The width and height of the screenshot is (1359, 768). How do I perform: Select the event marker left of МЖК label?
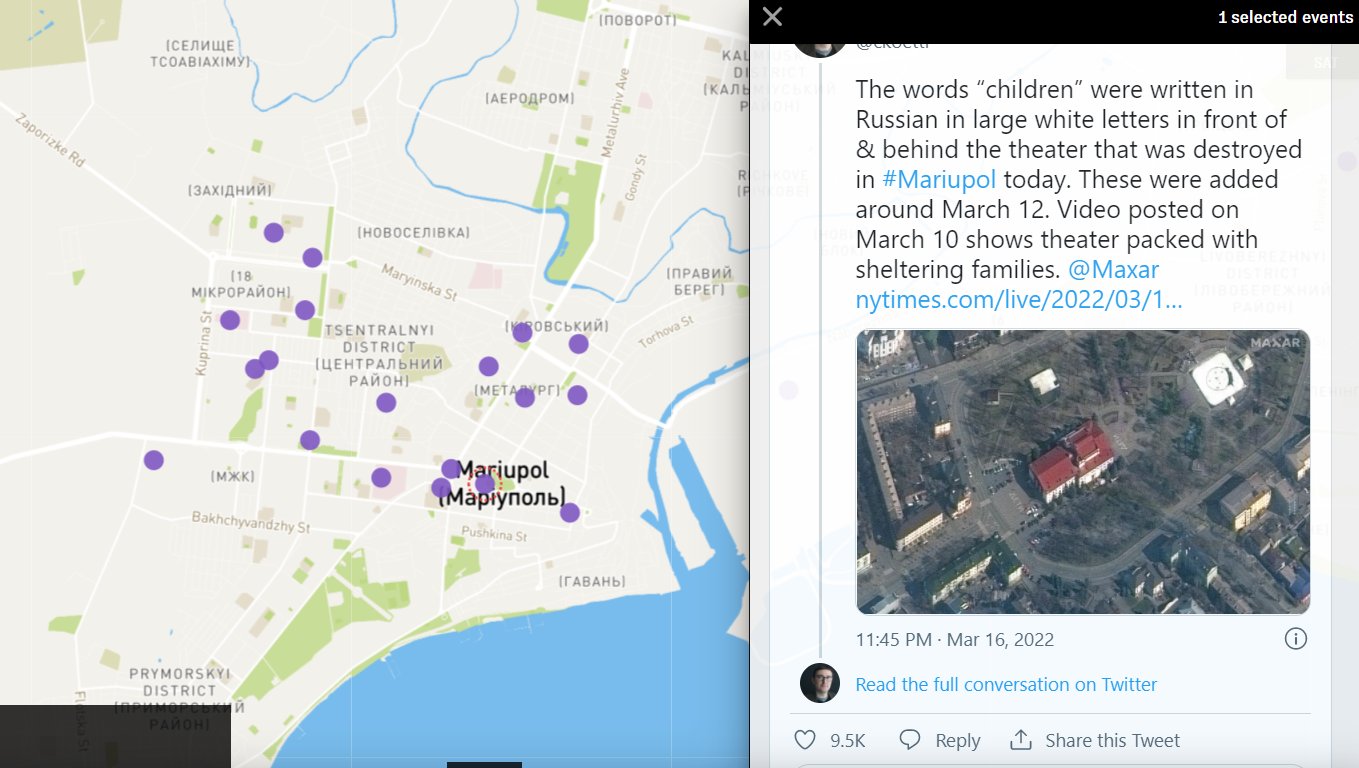153,460
